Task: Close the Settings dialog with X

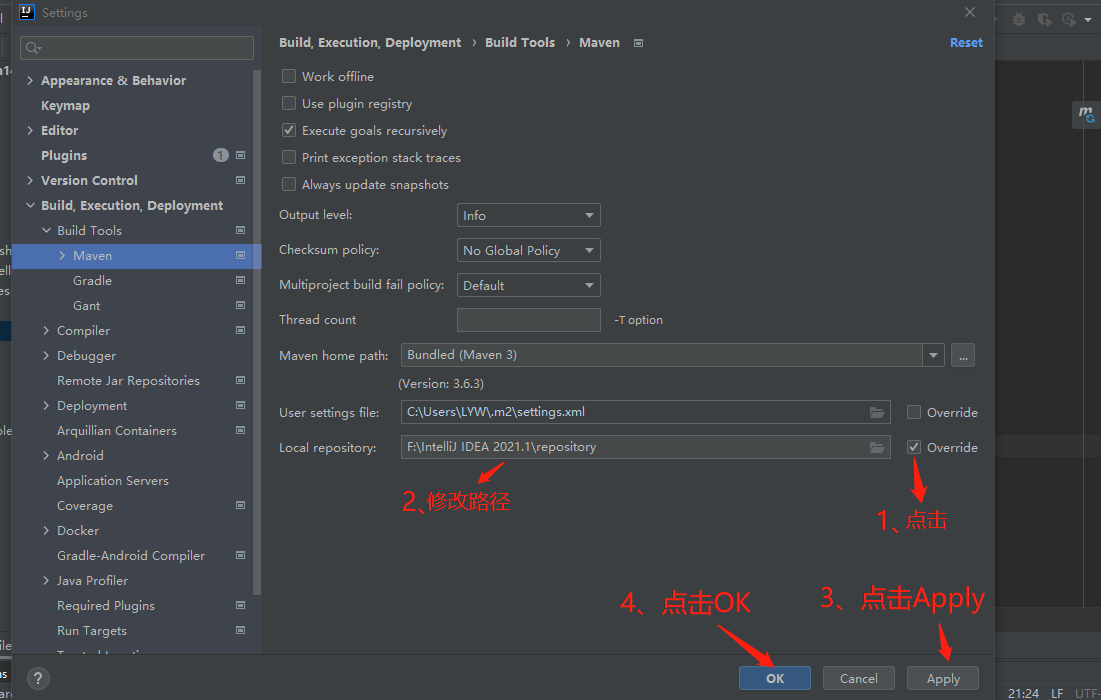Action: click(x=970, y=12)
